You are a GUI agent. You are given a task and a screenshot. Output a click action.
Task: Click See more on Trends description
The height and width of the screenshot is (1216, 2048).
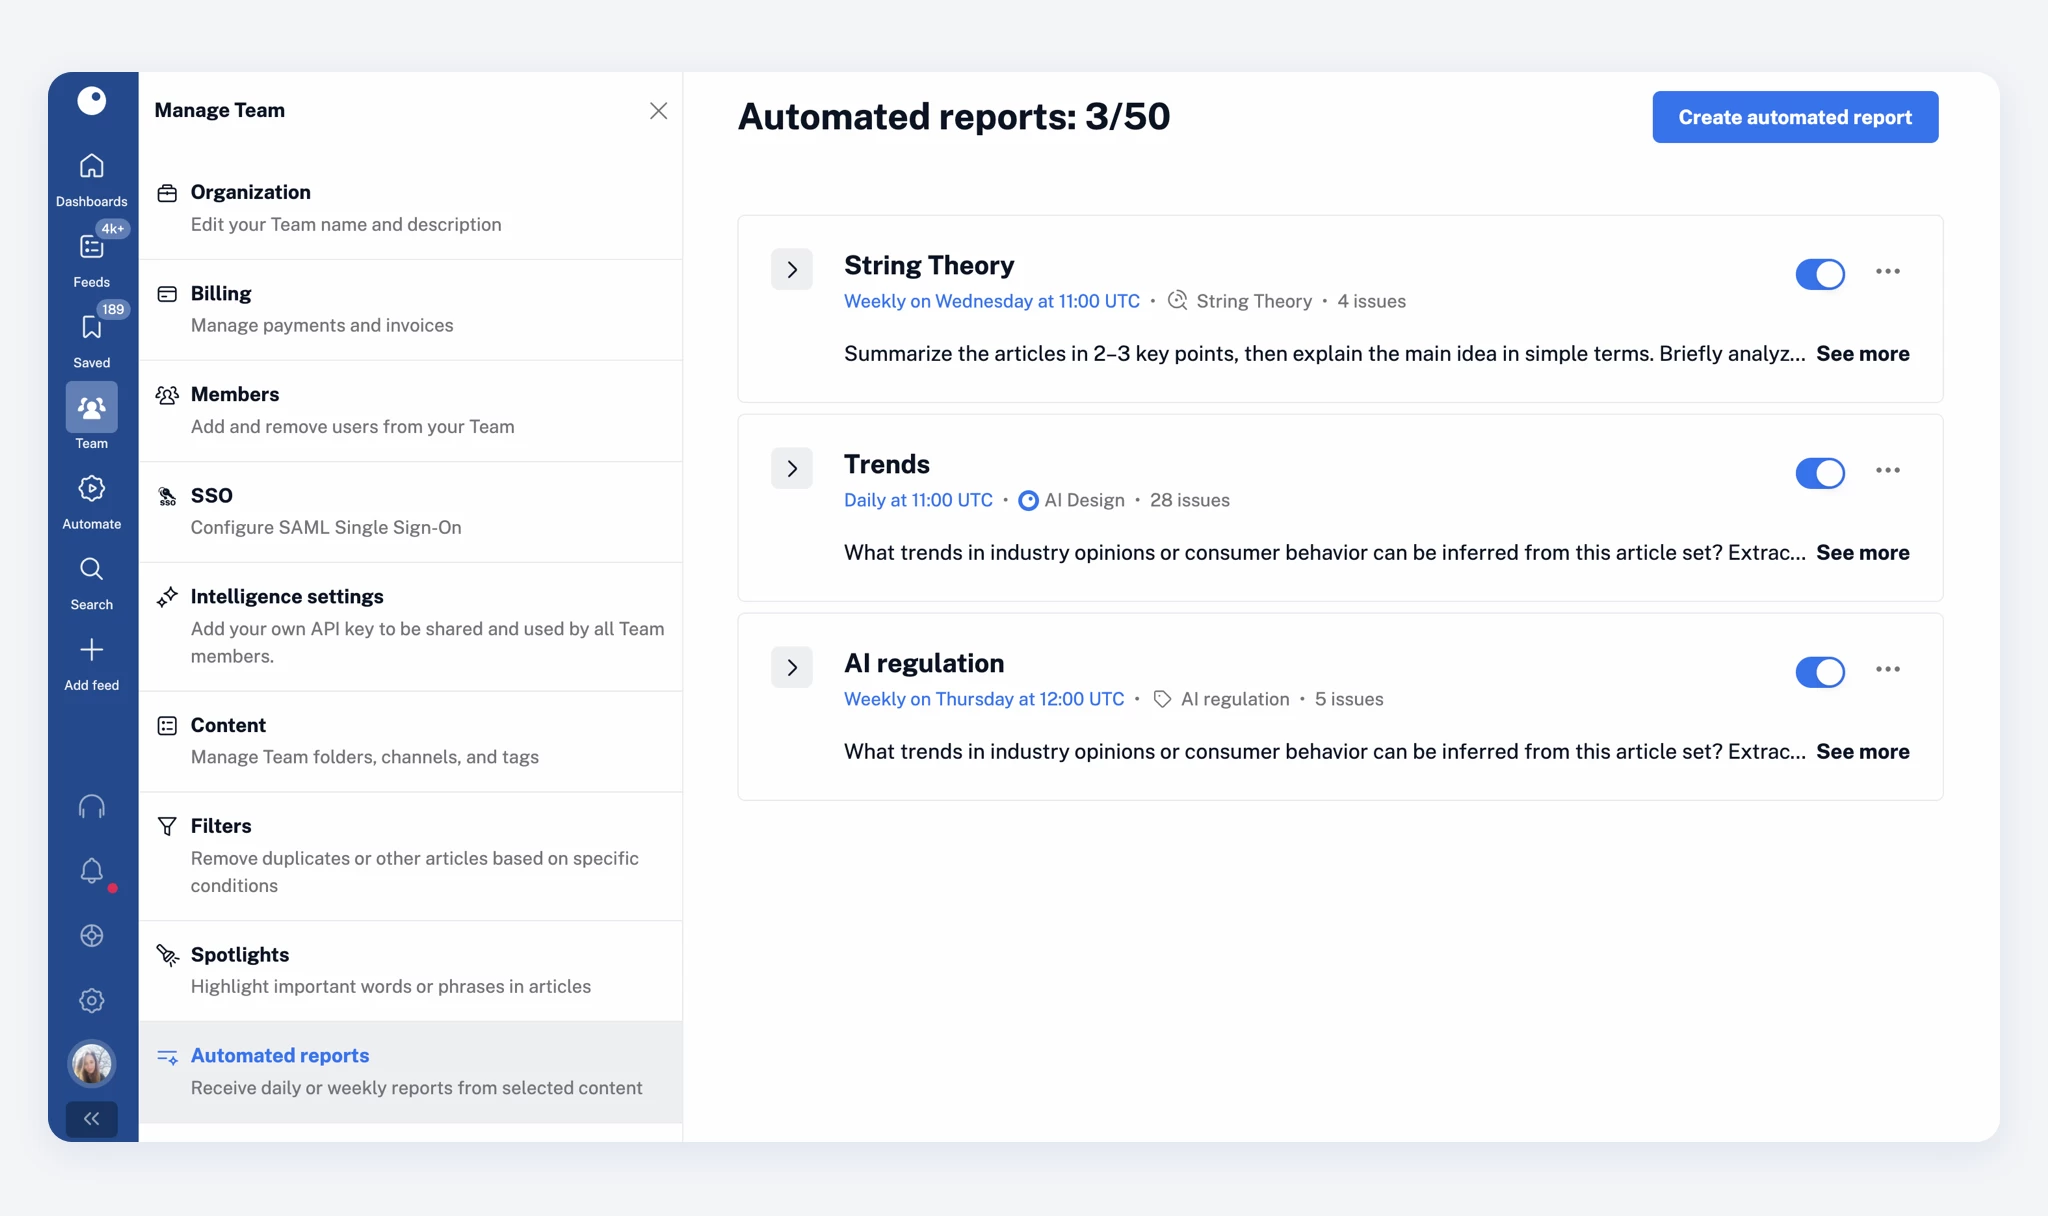coord(1862,552)
